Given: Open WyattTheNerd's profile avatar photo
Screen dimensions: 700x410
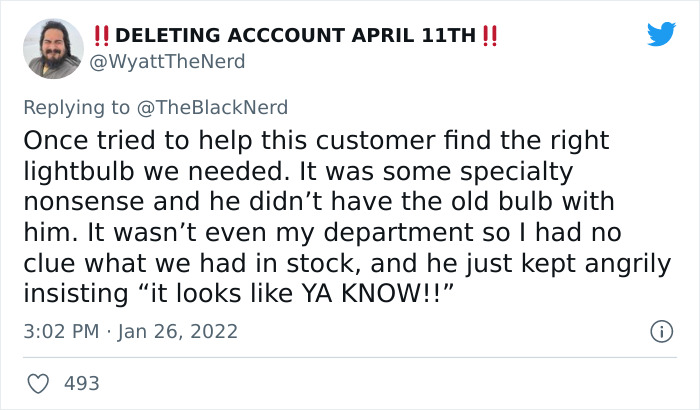Looking at the screenshot, I should 53,49.
